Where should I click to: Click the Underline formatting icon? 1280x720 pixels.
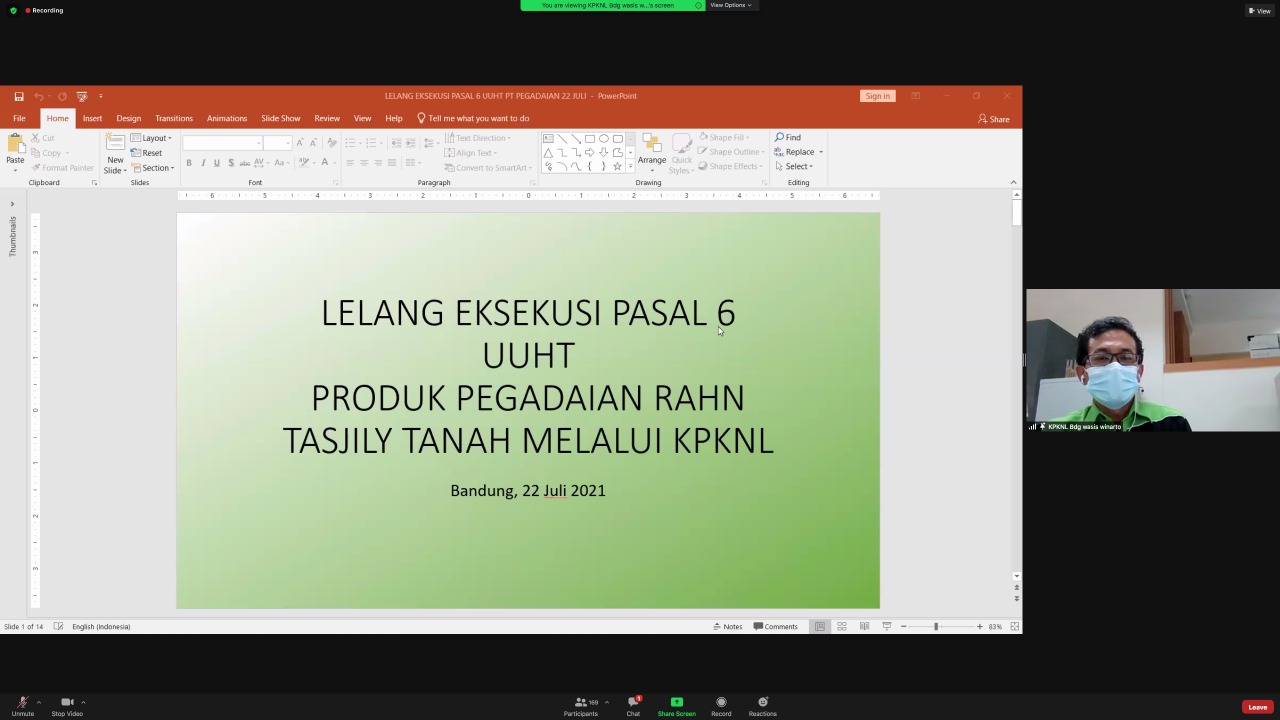click(x=216, y=163)
